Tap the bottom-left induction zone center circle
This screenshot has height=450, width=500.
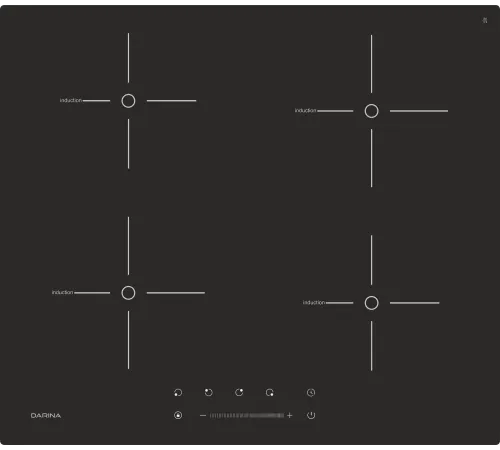pos(128,293)
